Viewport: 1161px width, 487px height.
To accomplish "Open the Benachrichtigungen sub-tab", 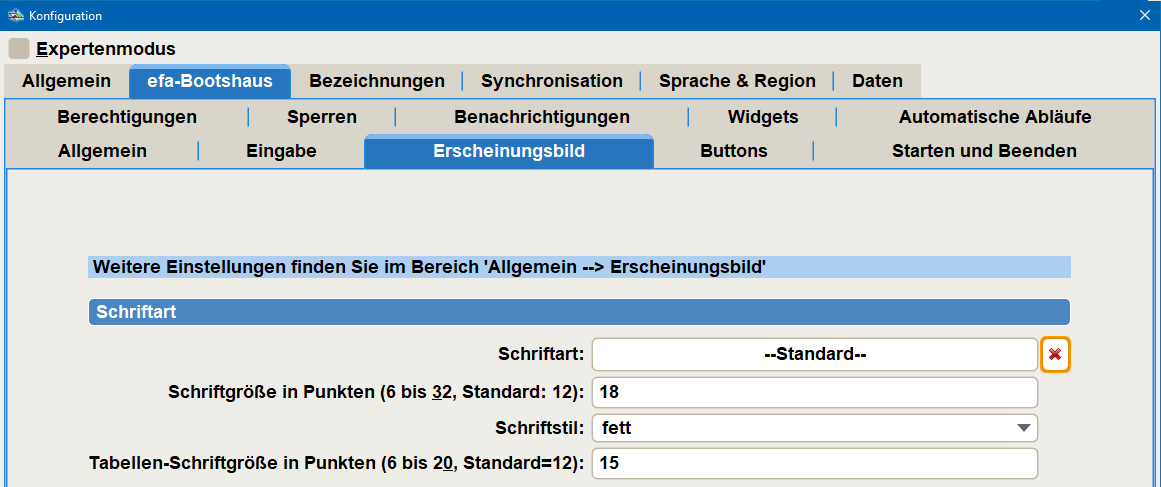I will [x=542, y=117].
